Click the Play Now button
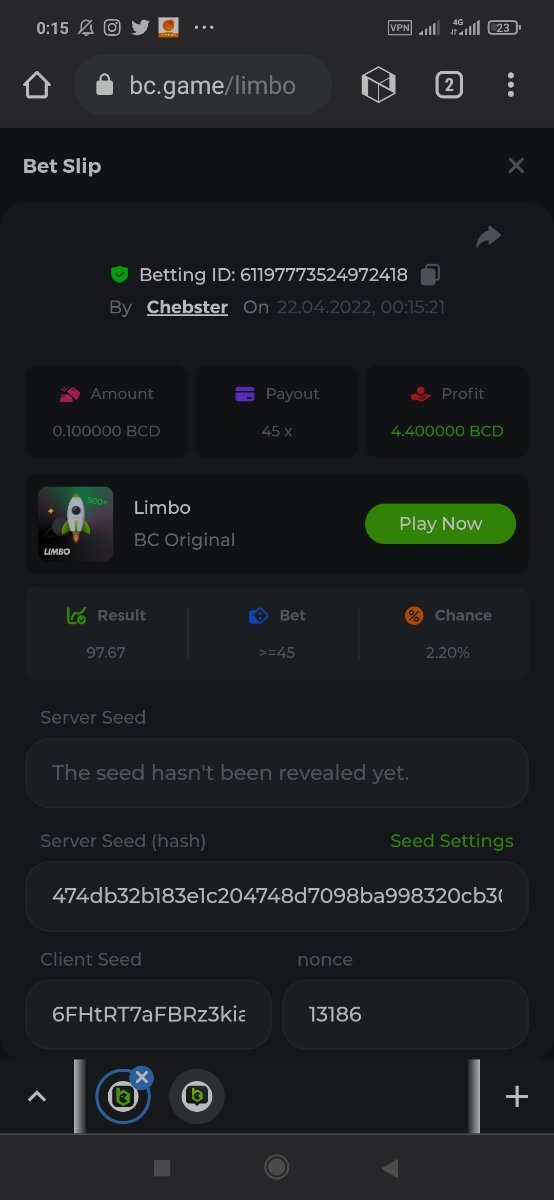554x1200 pixels. point(440,524)
